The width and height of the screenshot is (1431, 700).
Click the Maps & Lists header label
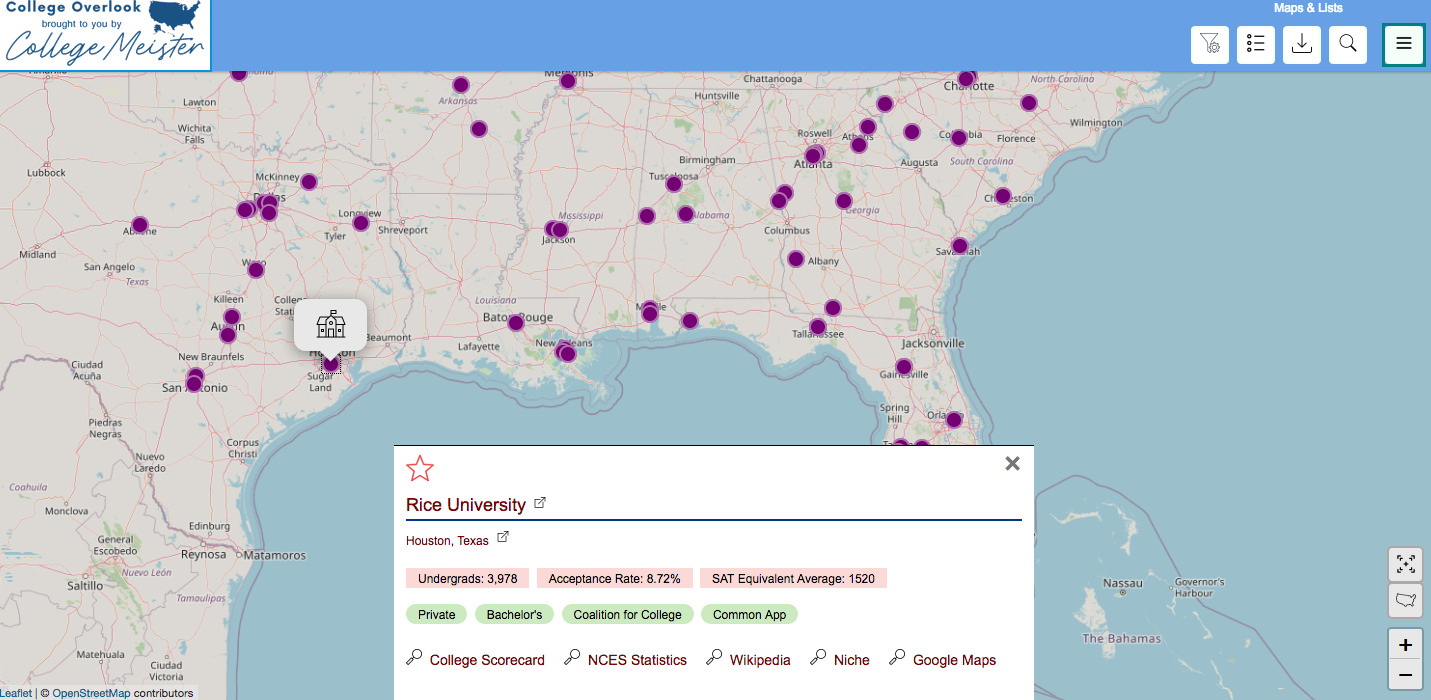tap(1308, 8)
